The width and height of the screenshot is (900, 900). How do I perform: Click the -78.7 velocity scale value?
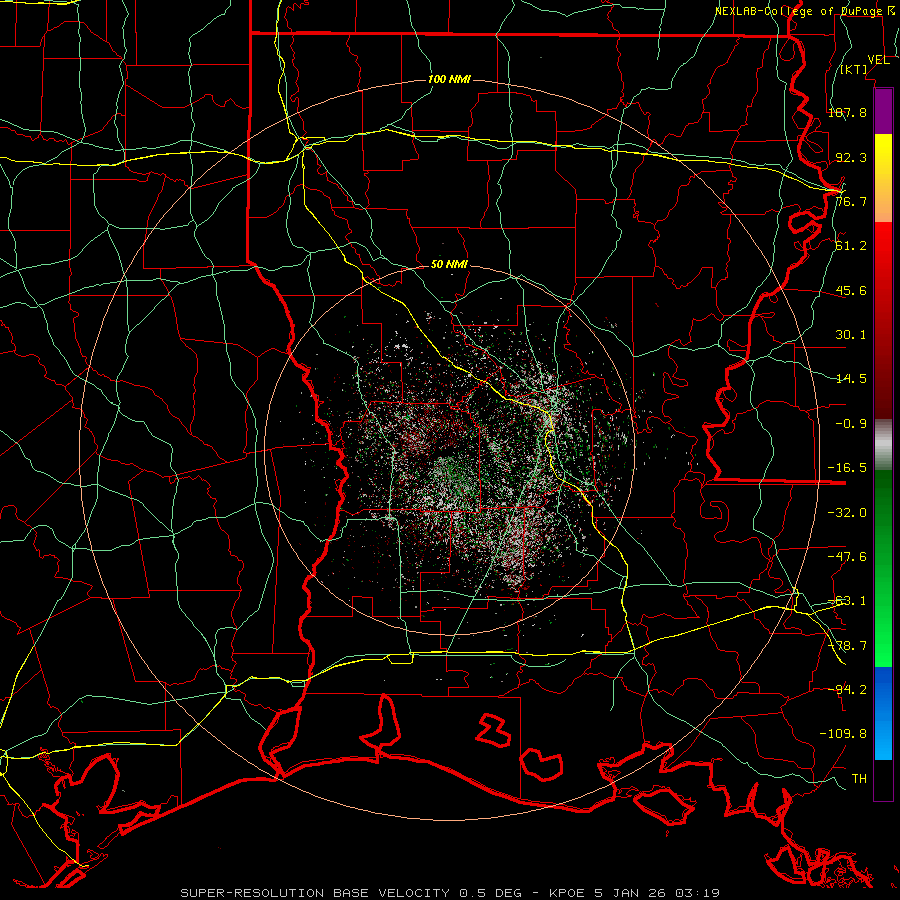pyautogui.click(x=847, y=646)
